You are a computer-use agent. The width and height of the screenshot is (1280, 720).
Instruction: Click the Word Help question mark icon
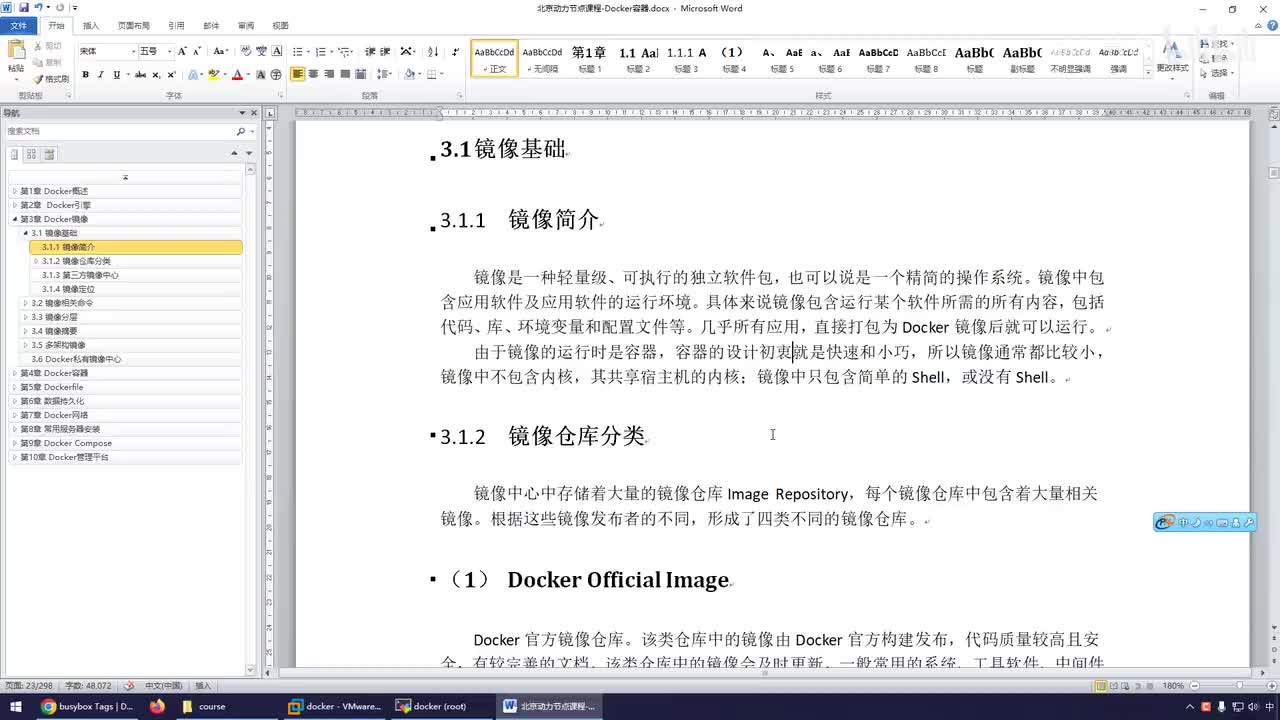pos(1271,26)
